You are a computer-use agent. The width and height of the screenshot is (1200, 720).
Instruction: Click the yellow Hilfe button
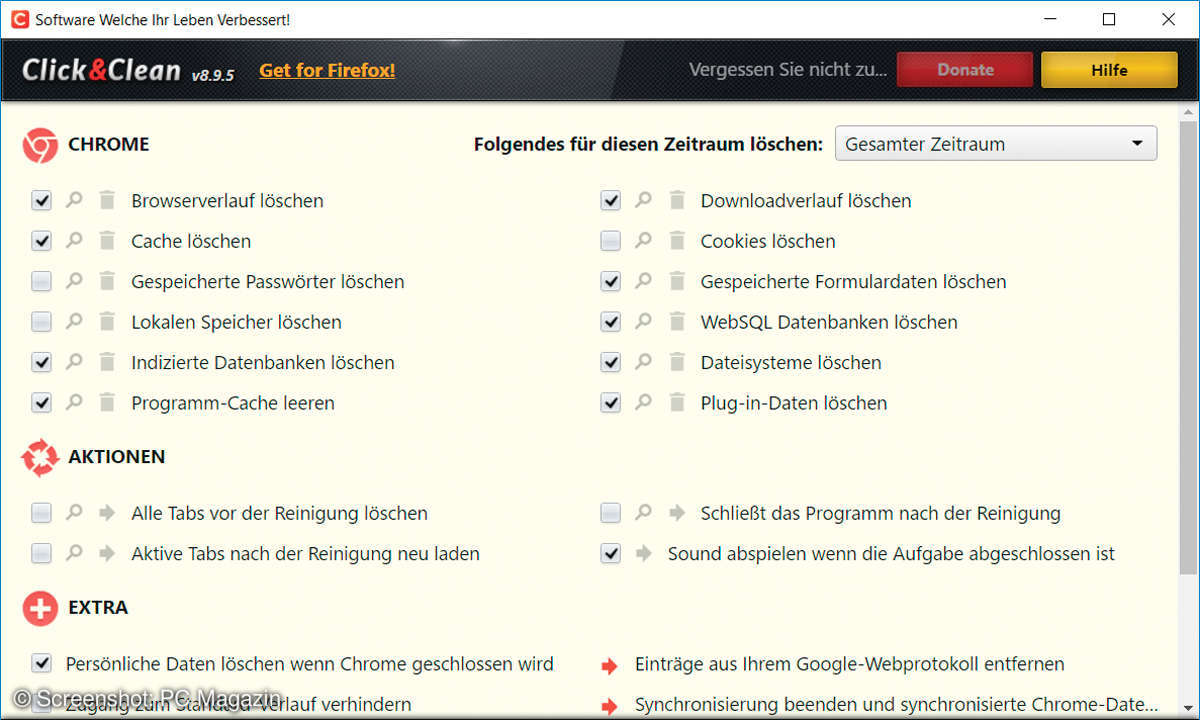[x=1109, y=70]
